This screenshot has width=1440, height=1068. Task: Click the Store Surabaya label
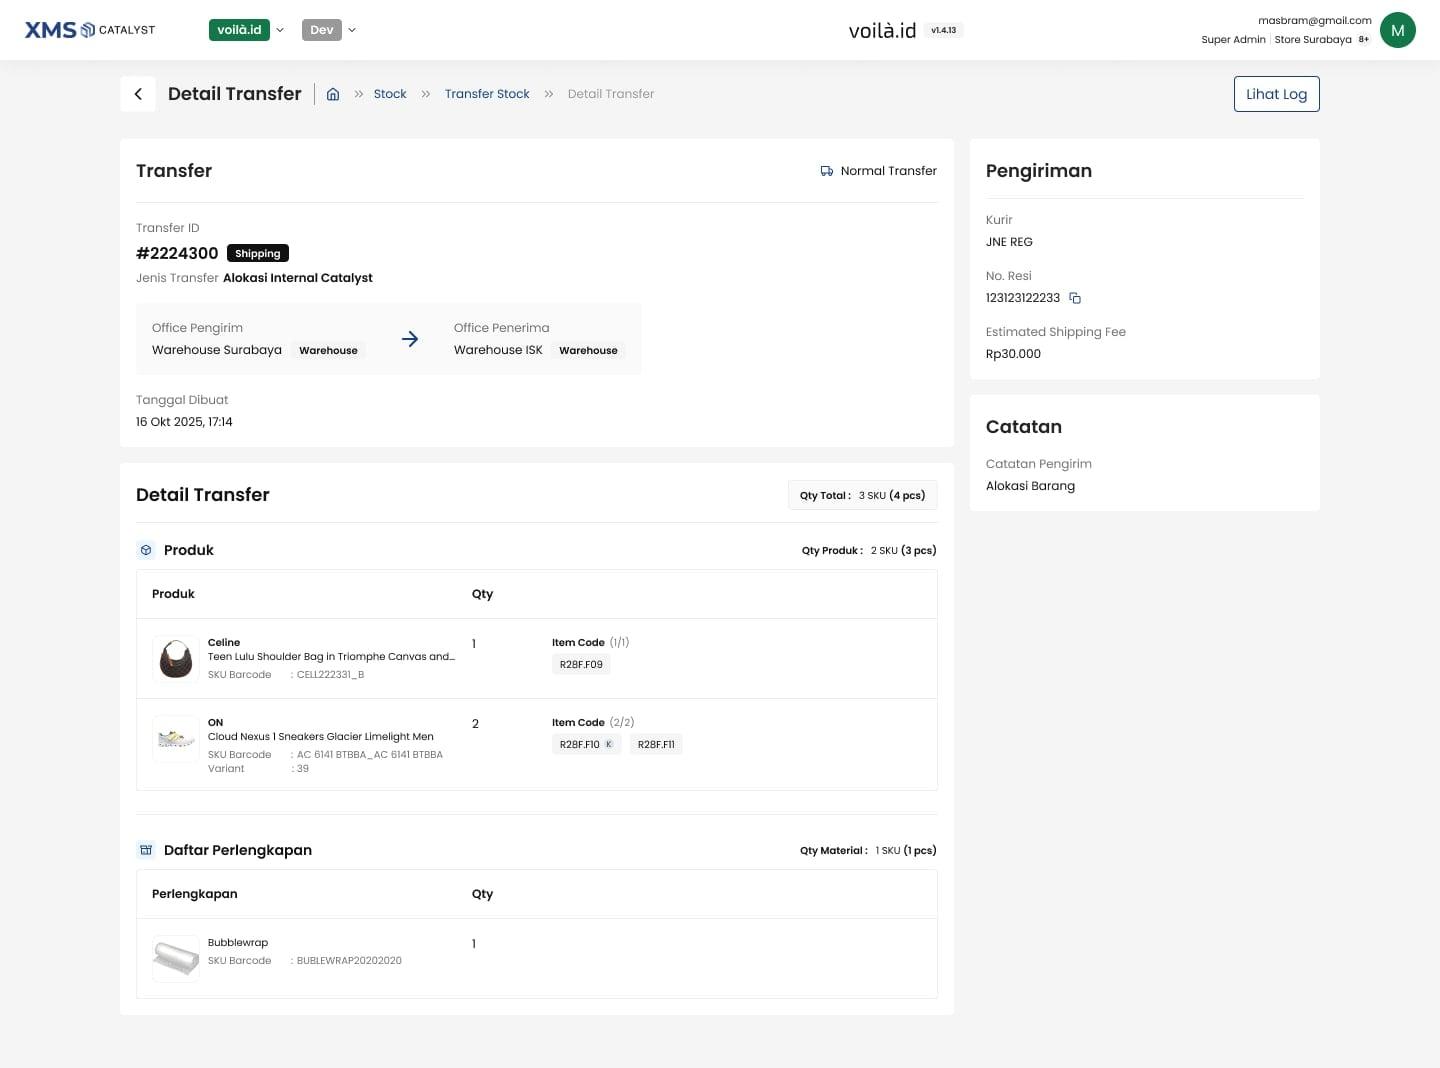click(x=1313, y=40)
